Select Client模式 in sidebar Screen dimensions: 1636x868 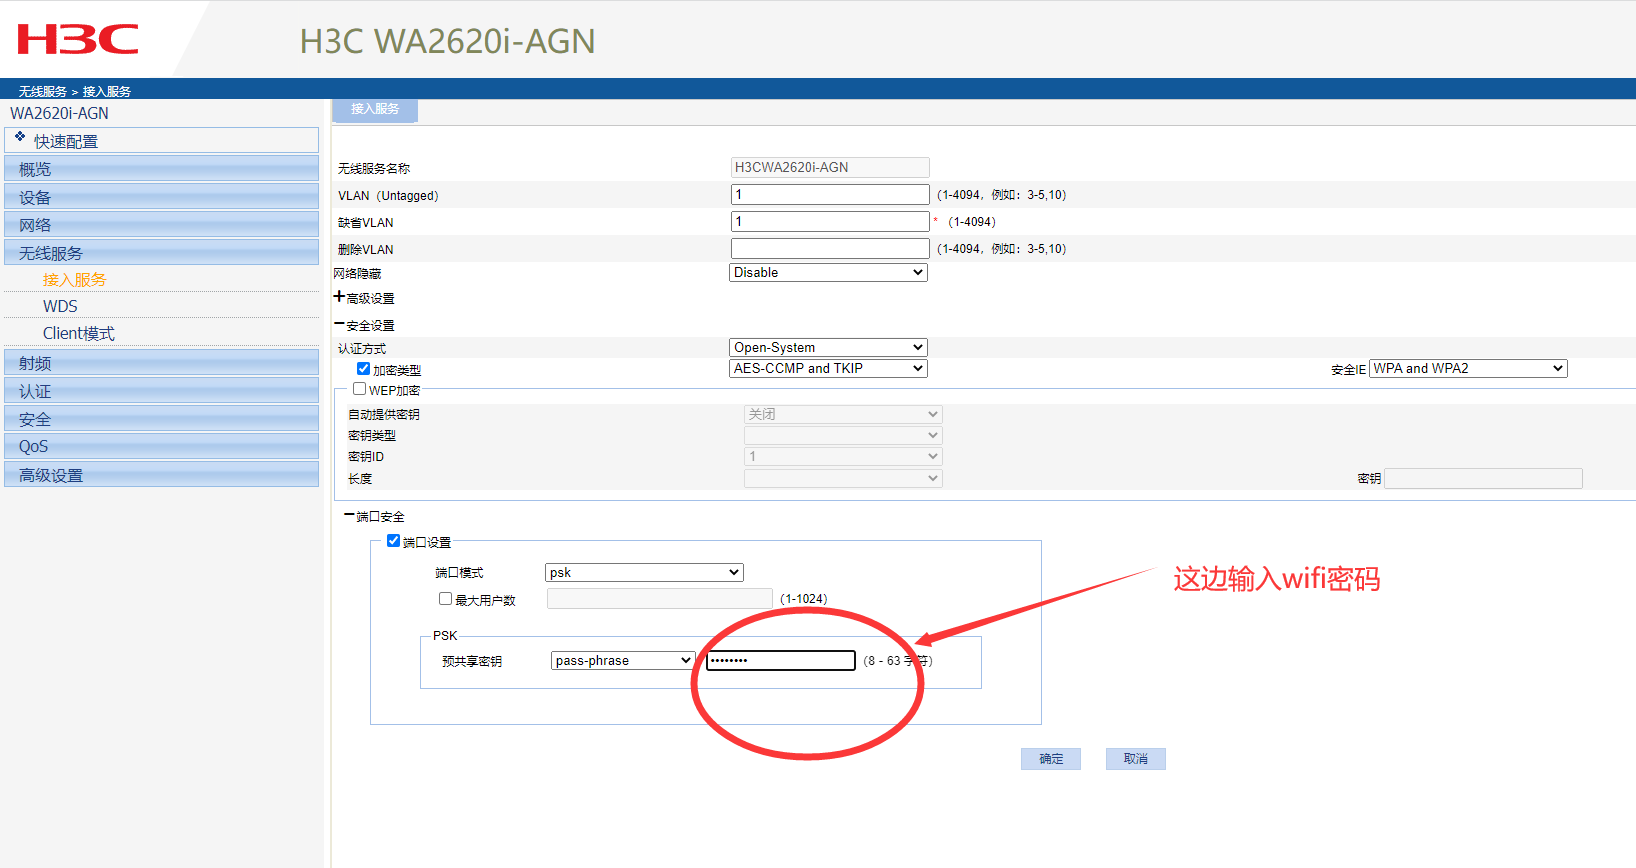pyautogui.click(x=78, y=333)
